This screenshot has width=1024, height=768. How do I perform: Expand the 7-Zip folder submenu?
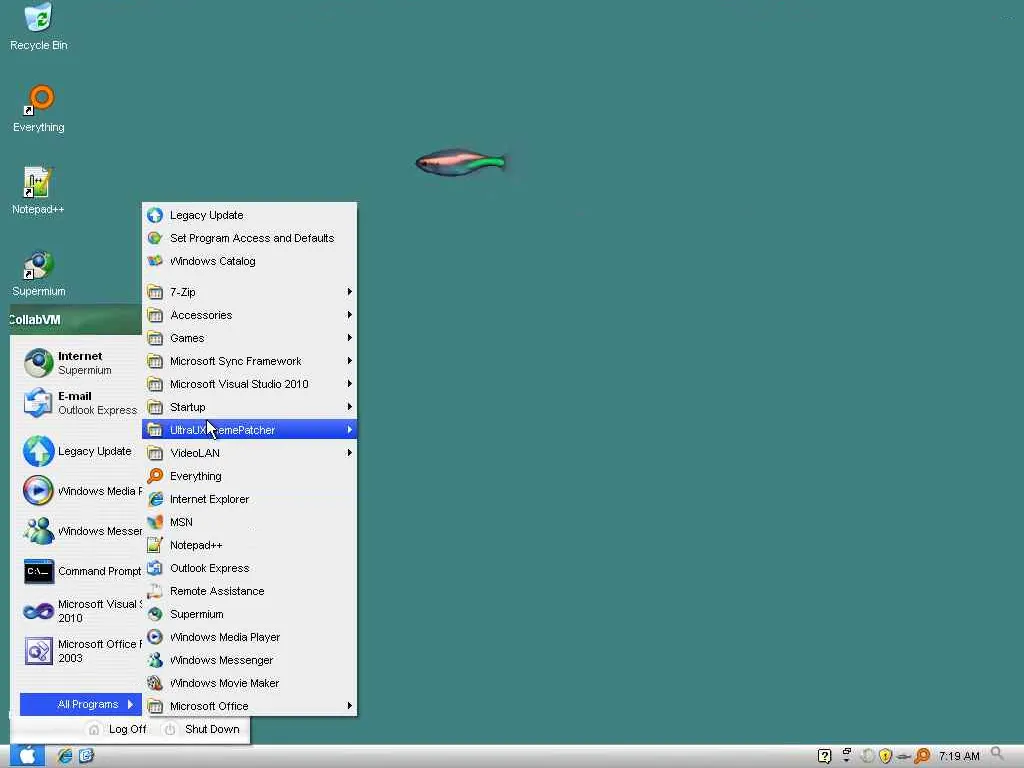249,292
